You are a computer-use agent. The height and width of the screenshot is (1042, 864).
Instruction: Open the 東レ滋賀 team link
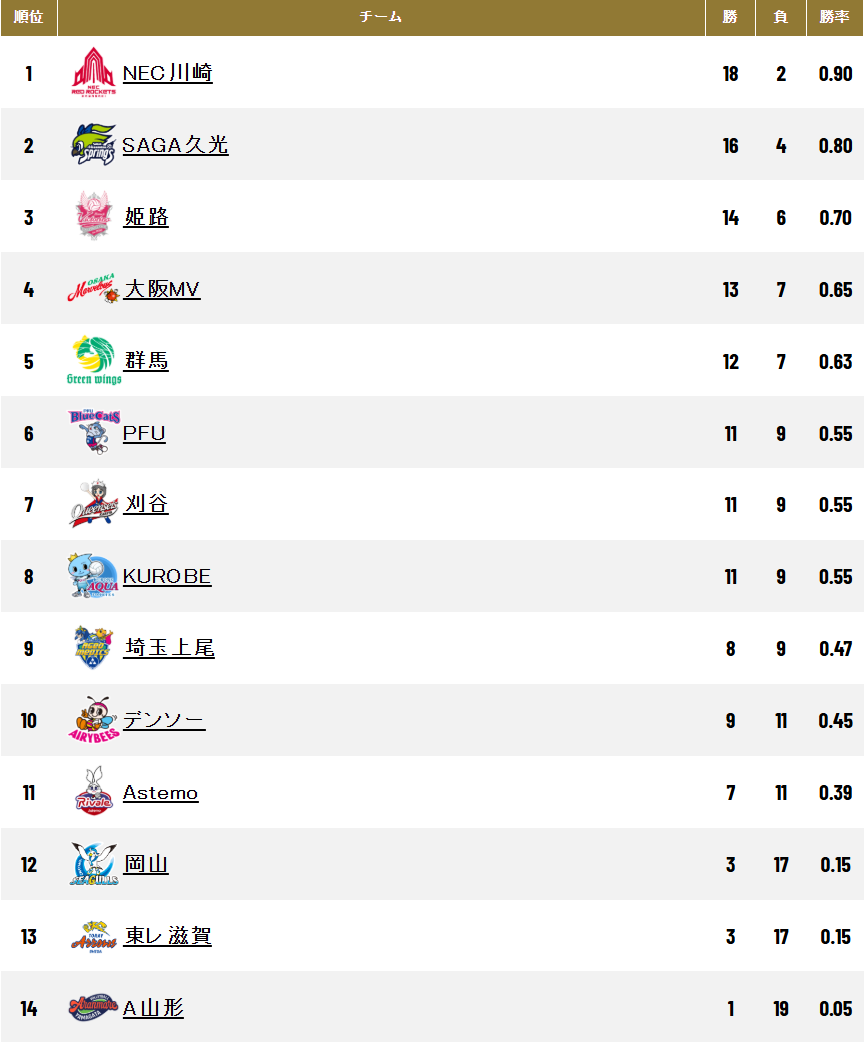(168, 936)
